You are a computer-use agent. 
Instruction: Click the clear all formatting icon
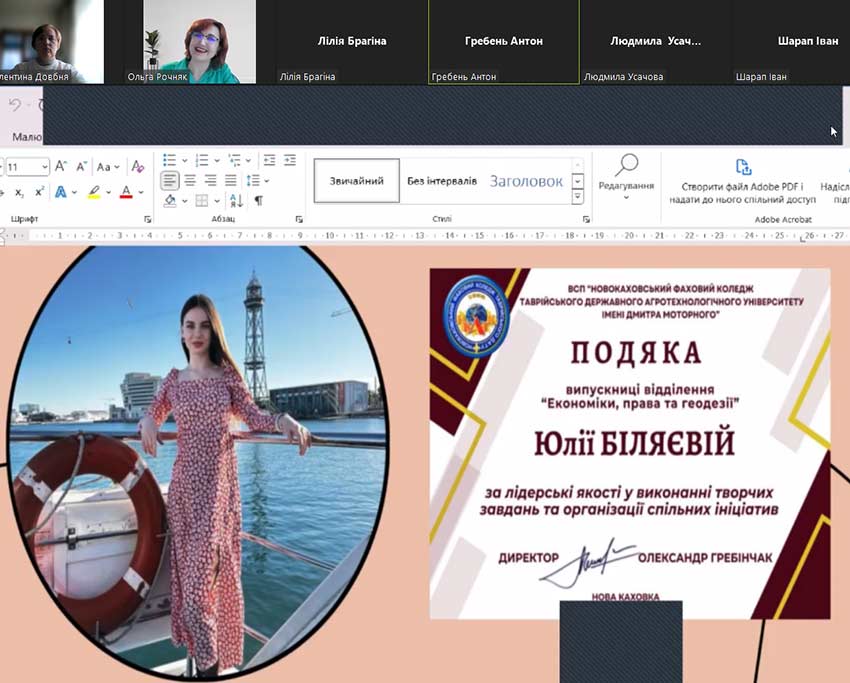(138, 167)
